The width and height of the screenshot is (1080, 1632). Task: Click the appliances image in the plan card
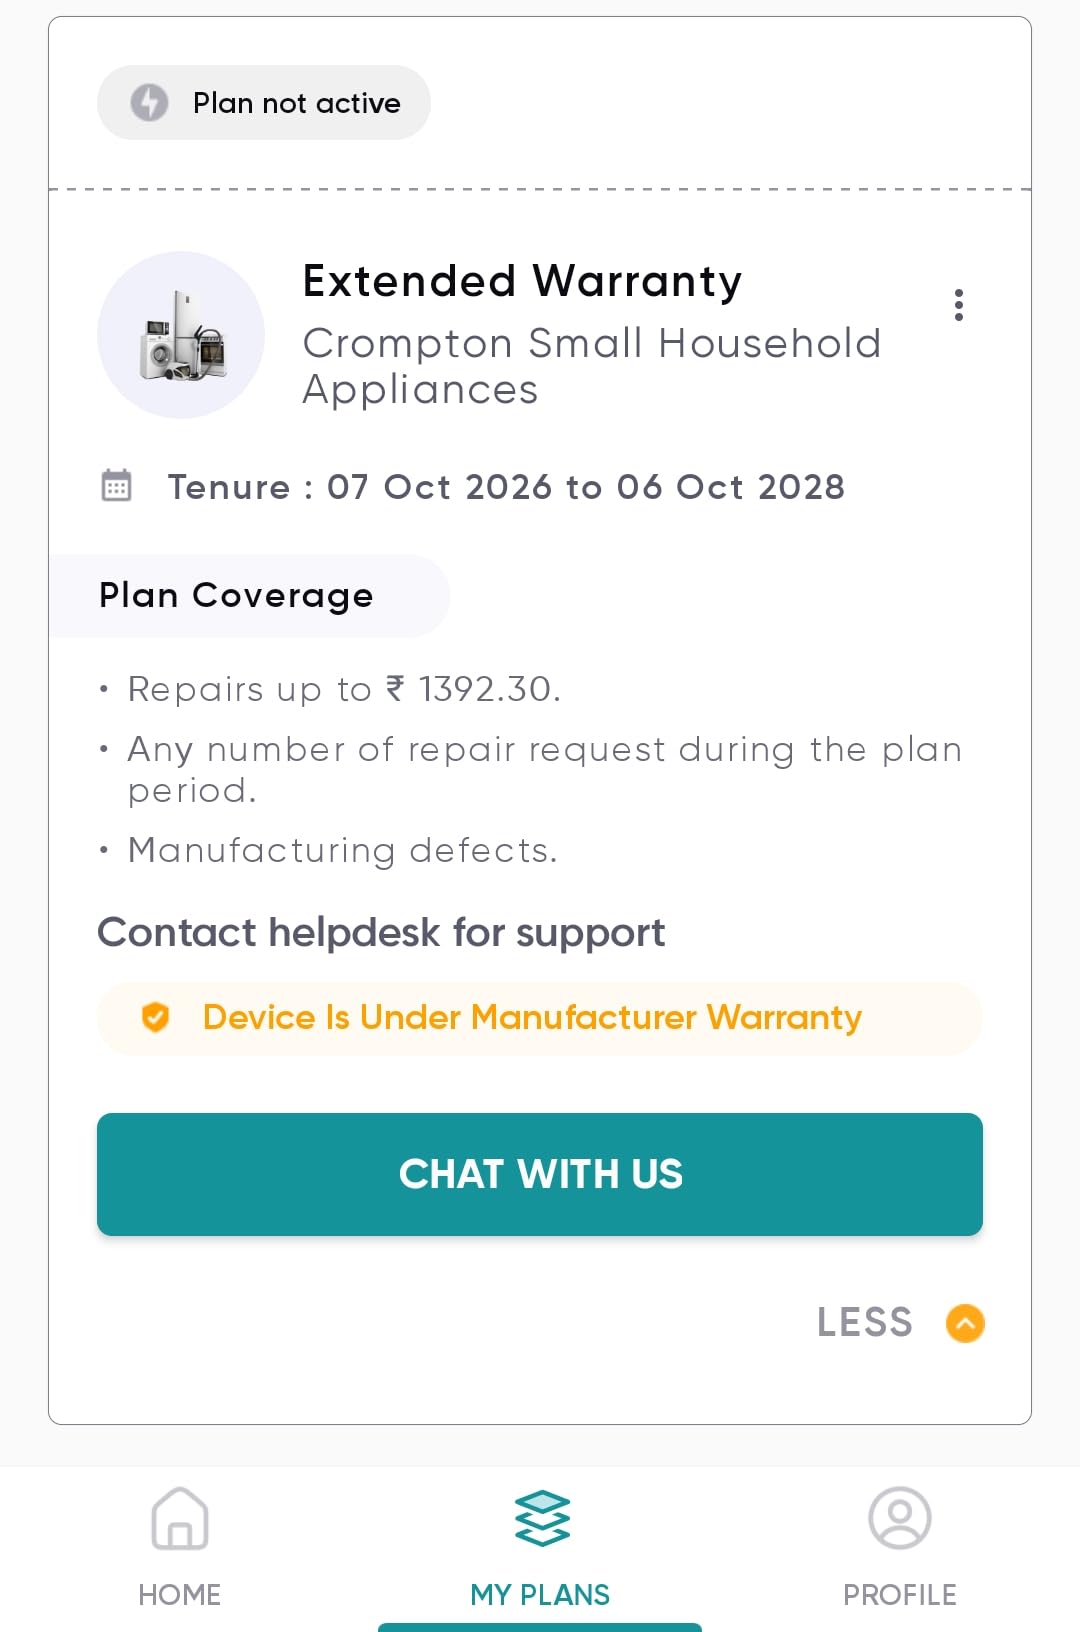180,335
